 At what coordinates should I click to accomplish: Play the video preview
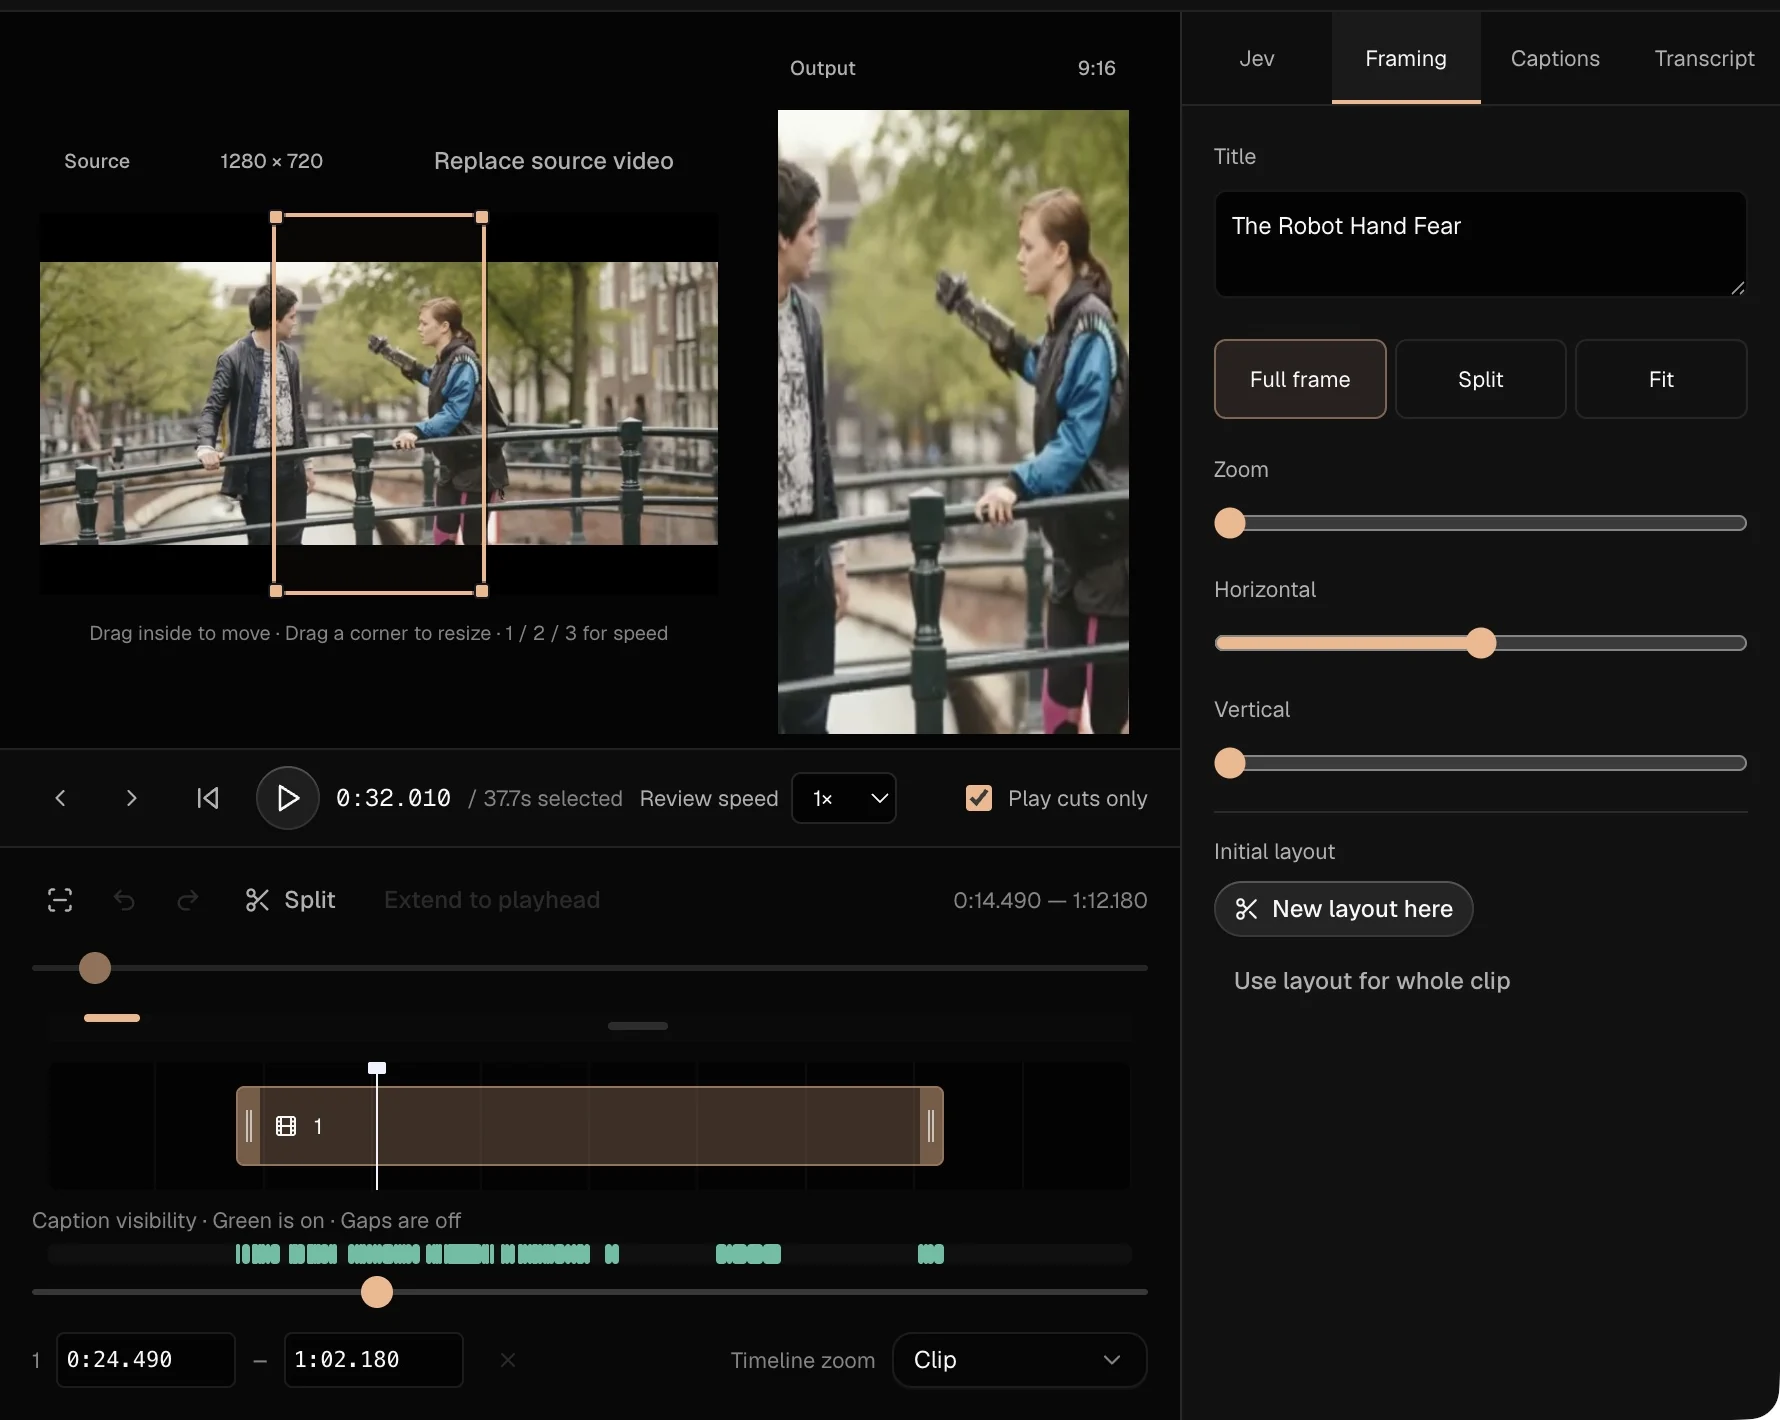coord(288,798)
